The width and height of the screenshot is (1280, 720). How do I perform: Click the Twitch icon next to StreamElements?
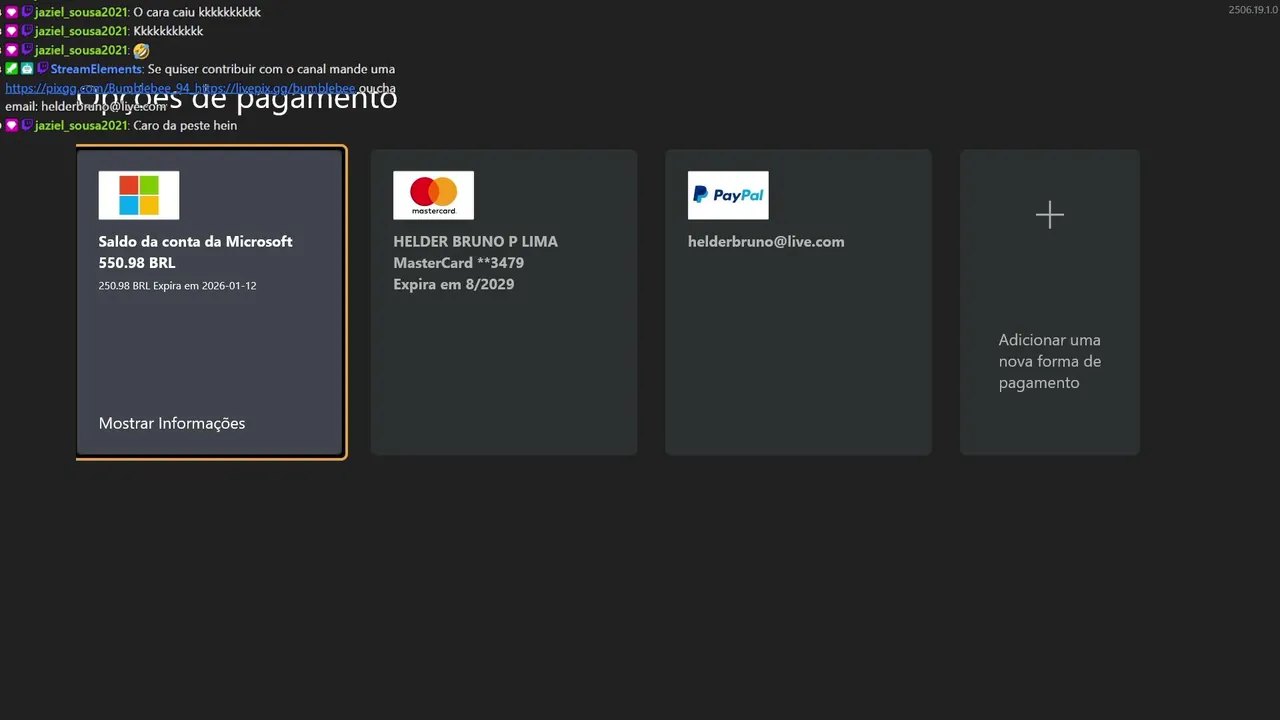(x=42, y=69)
